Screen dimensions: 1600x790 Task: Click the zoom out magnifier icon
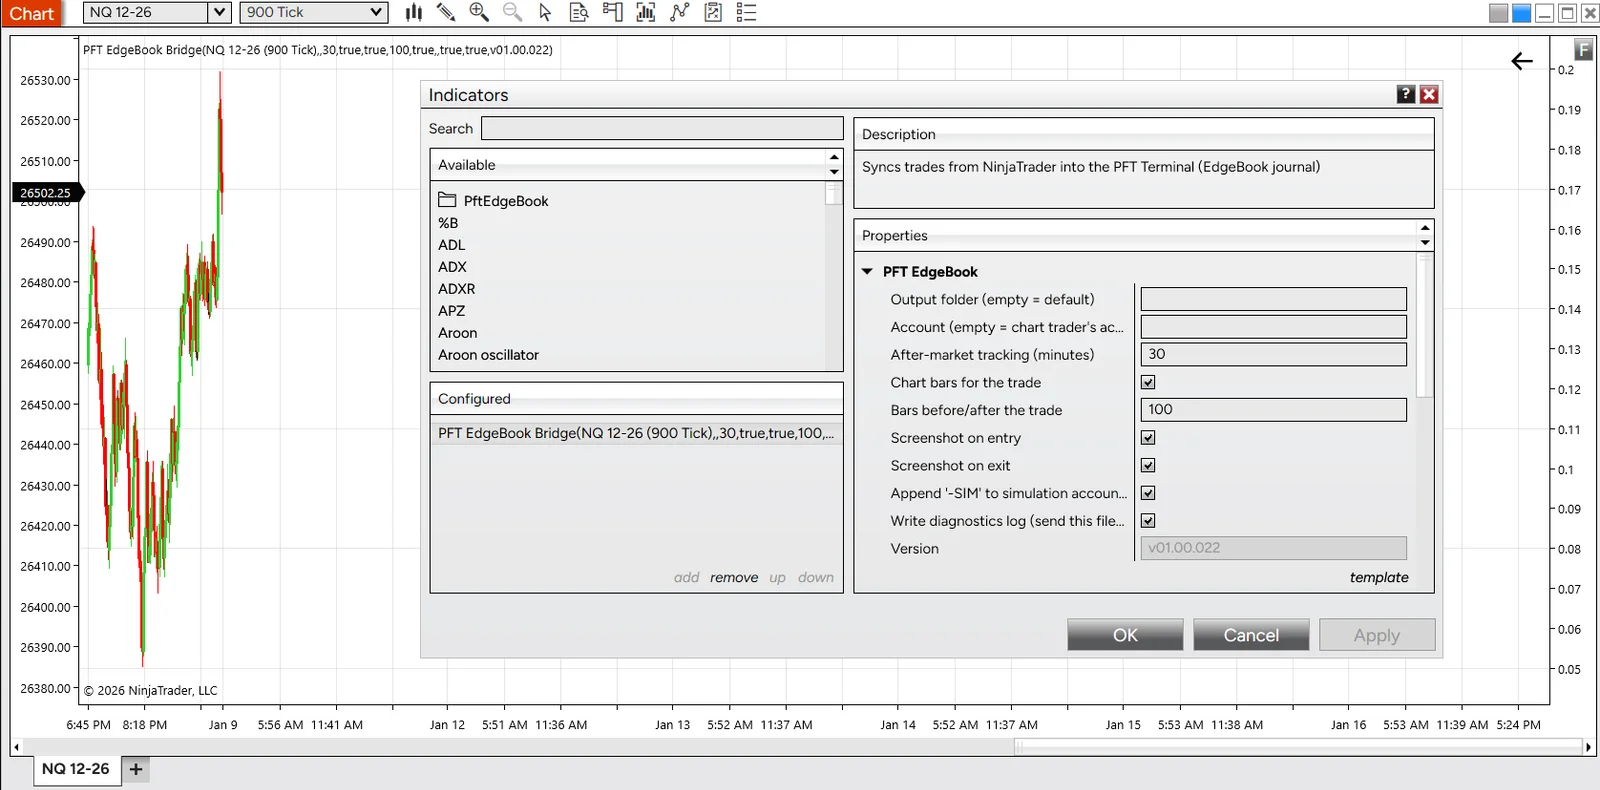click(512, 12)
